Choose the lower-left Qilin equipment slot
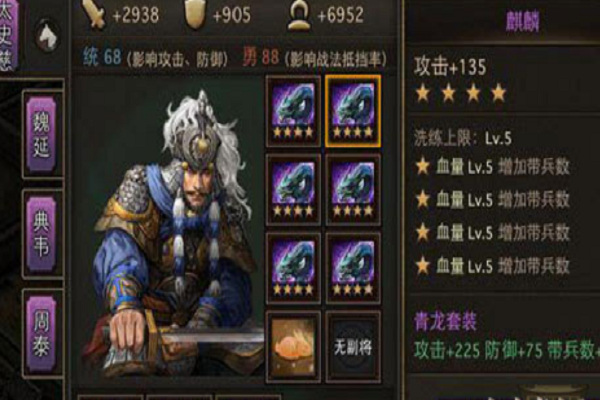600x400 pixels. 293,268
